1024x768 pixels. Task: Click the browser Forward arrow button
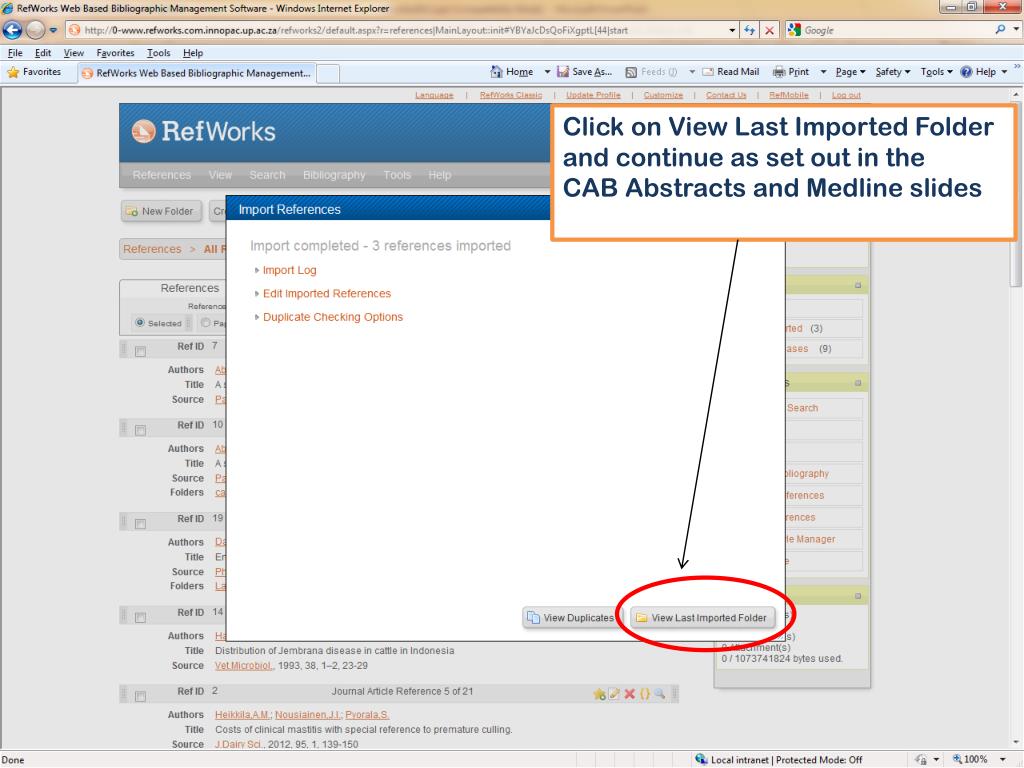tap(35, 30)
